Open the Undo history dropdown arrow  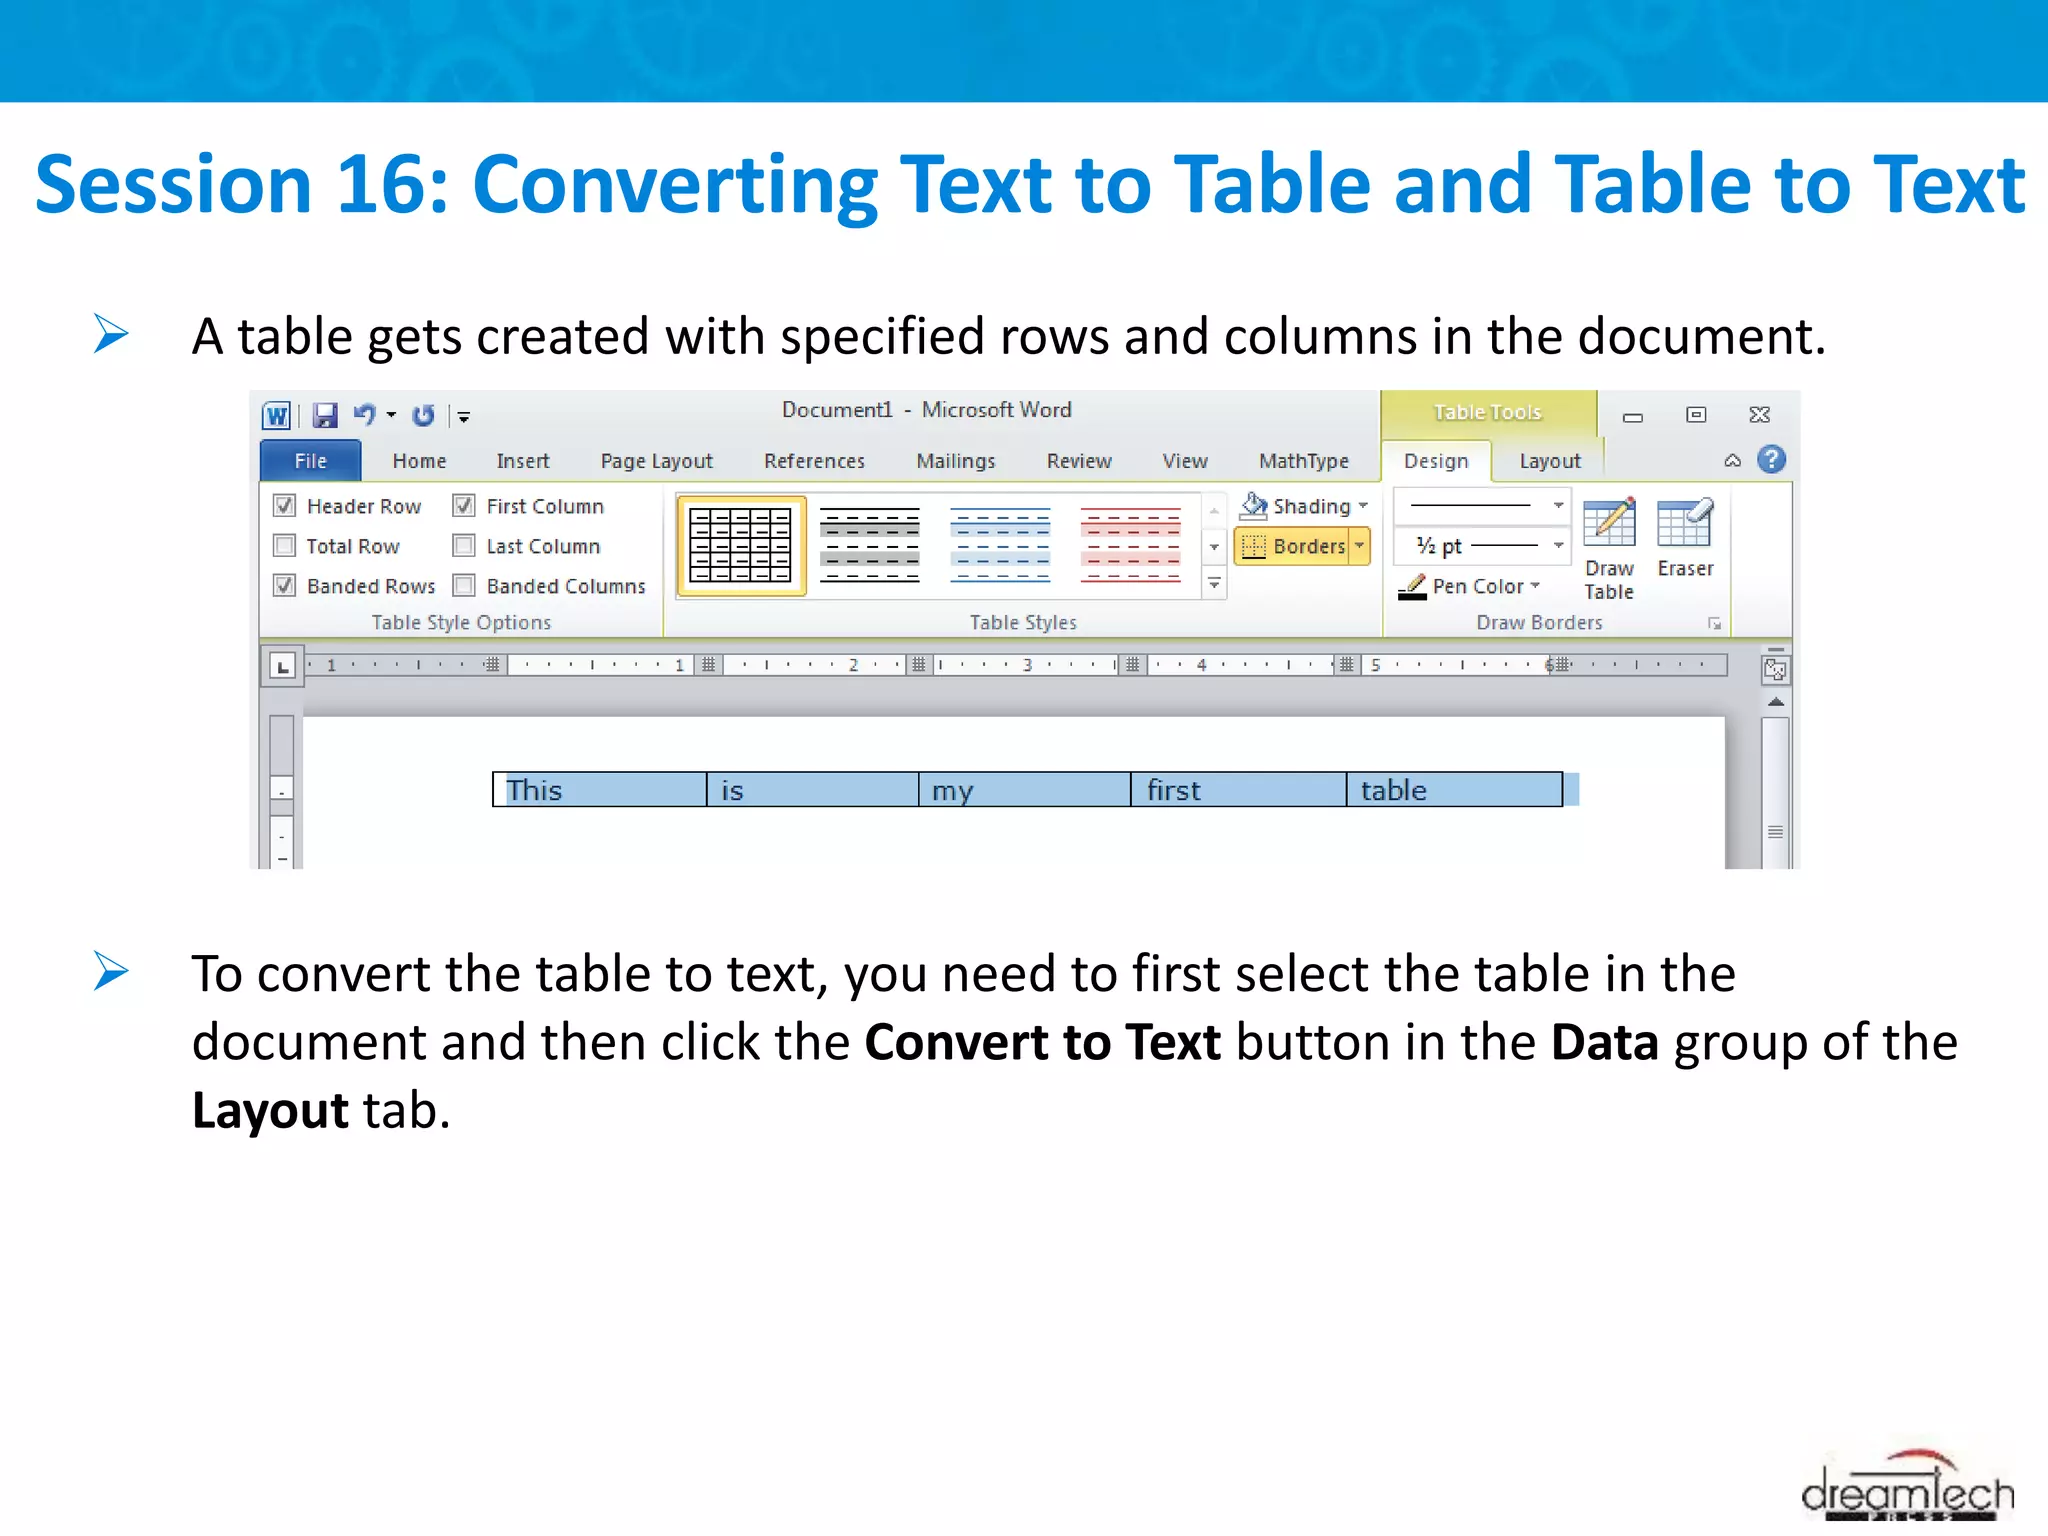click(391, 415)
